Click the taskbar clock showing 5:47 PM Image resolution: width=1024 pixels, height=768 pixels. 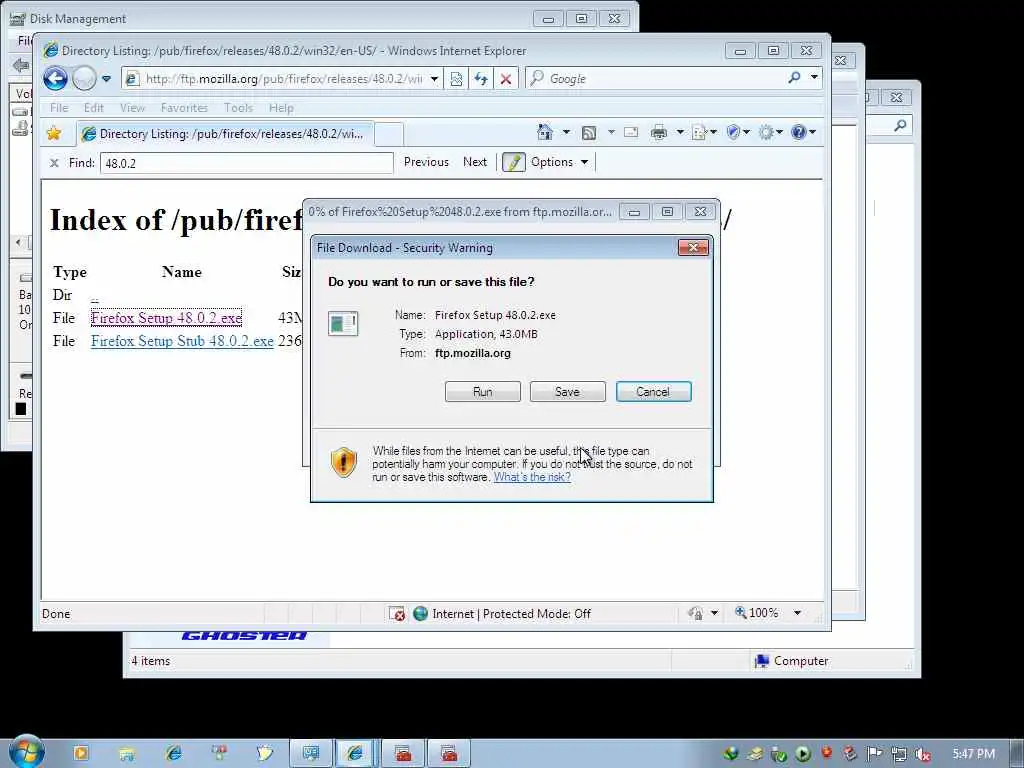point(973,754)
